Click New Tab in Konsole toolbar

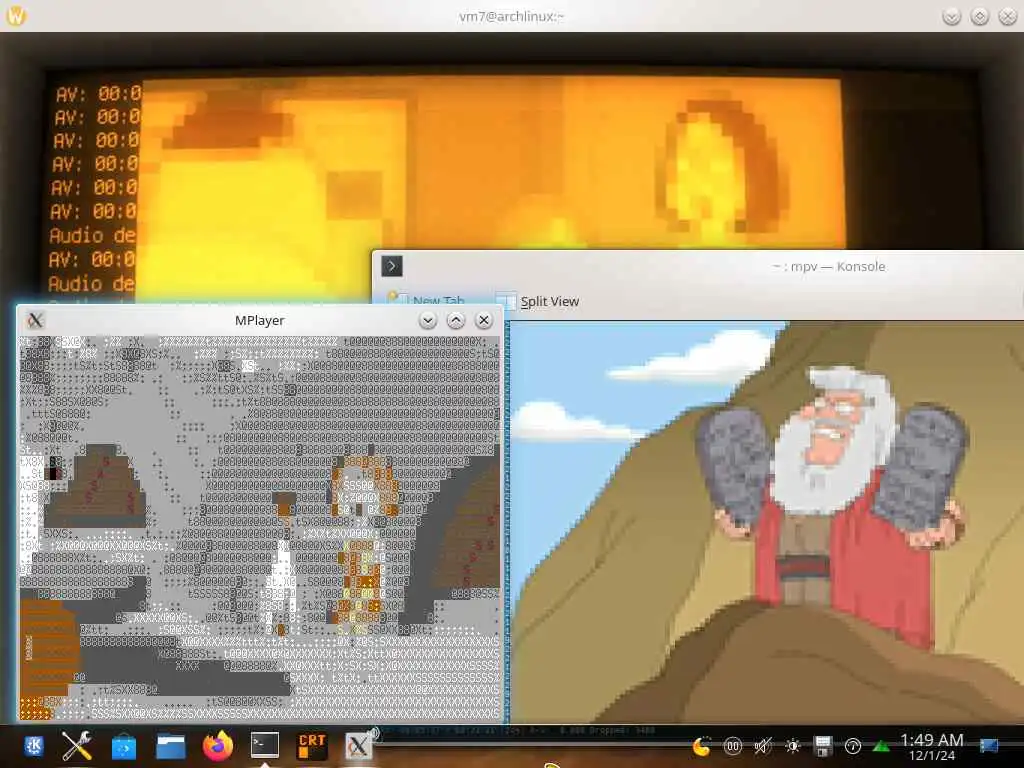click(x=426, y=300)
